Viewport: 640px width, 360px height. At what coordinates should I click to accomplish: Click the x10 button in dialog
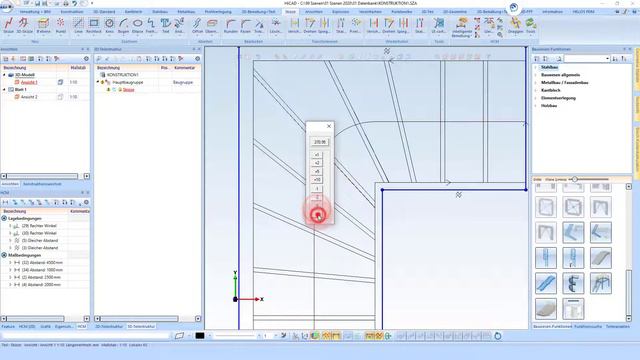317,180
